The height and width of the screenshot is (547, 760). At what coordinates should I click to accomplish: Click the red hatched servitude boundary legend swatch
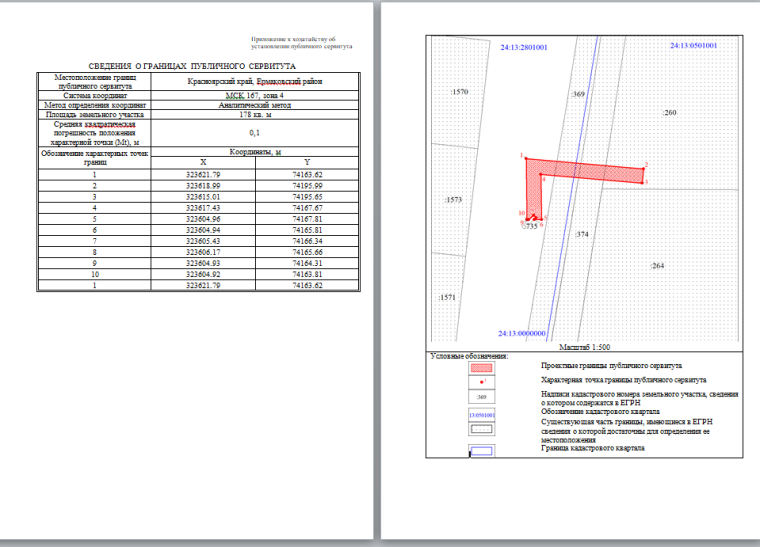481,368
